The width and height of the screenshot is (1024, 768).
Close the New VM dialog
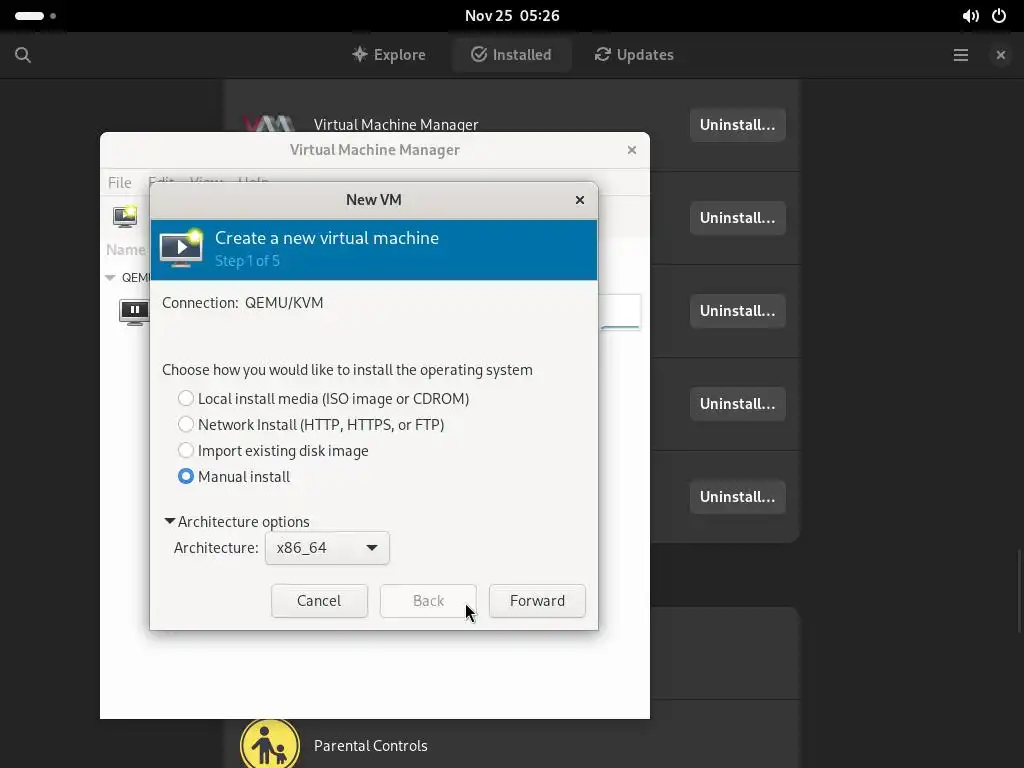[580, 200]
